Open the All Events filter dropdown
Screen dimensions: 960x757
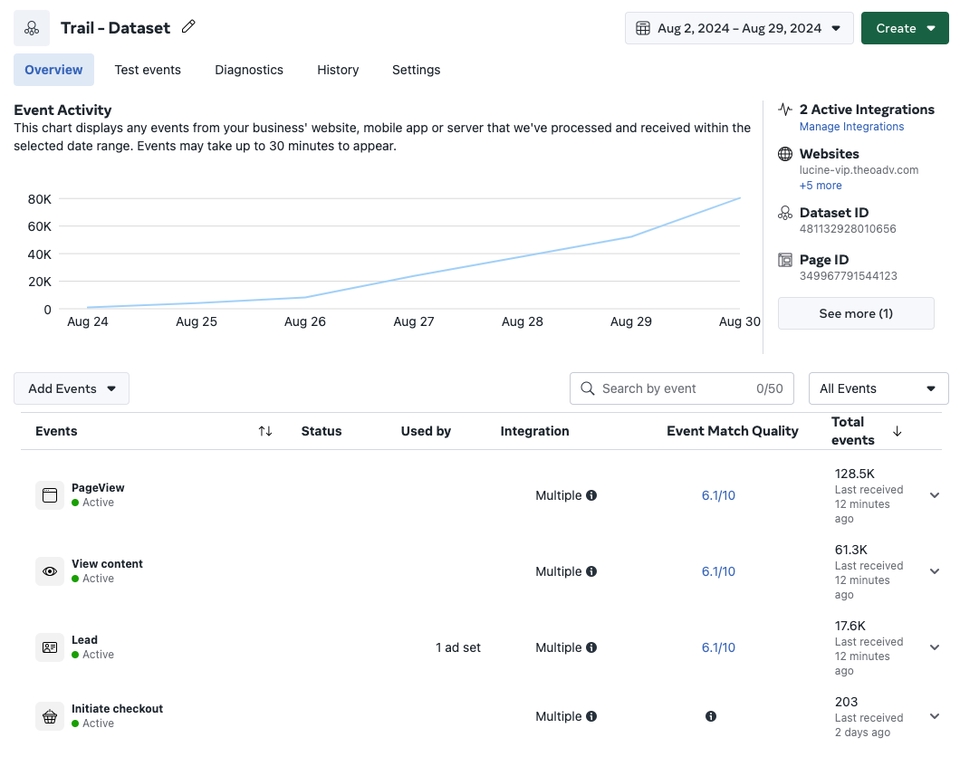(x=878, y=388)
